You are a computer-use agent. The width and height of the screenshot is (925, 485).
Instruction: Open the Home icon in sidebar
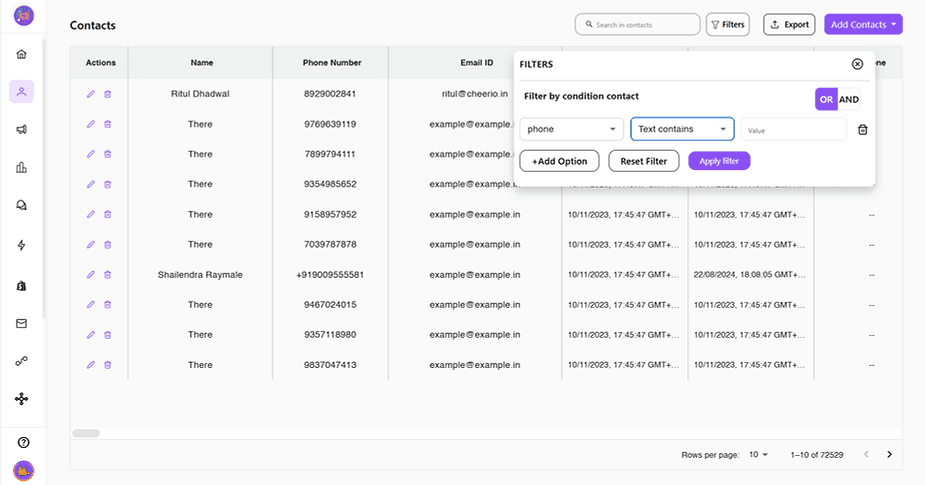click(21, 54)
